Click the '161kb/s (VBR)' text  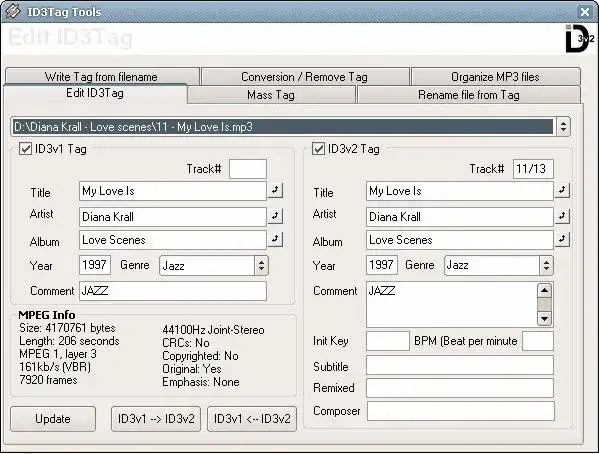[55, 367]
